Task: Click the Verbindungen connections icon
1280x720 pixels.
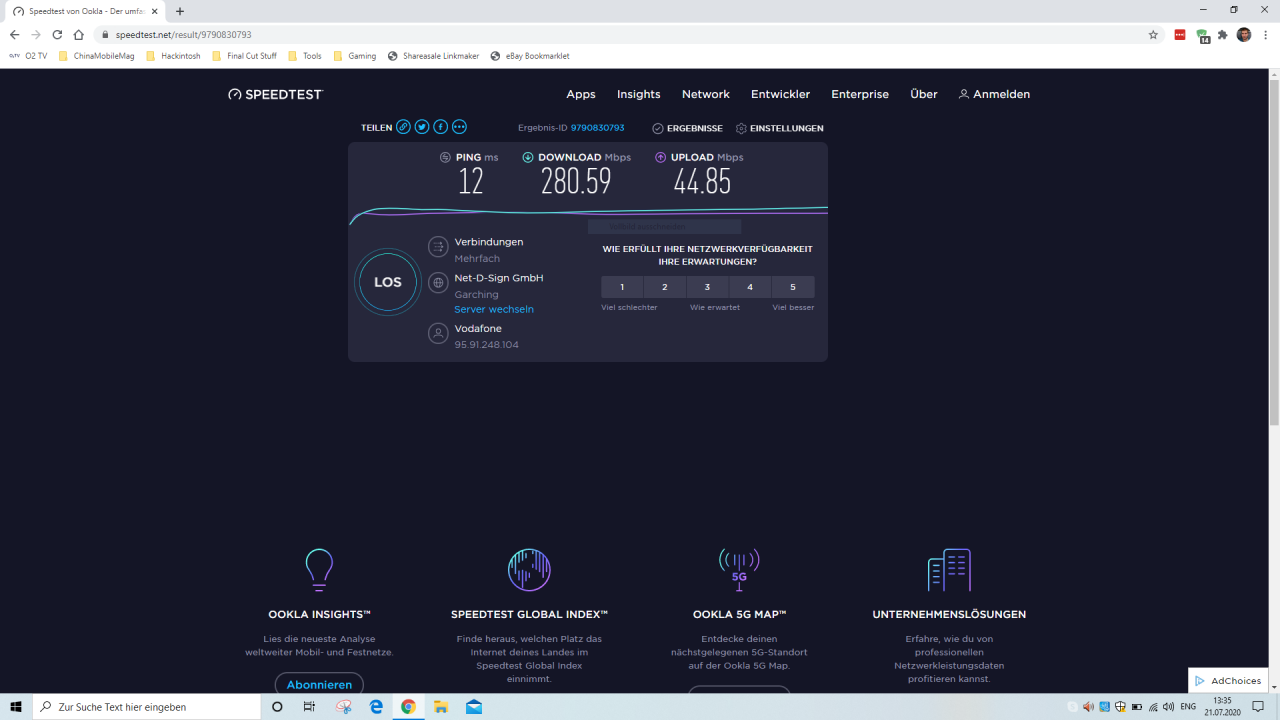Action: point(438,247)
